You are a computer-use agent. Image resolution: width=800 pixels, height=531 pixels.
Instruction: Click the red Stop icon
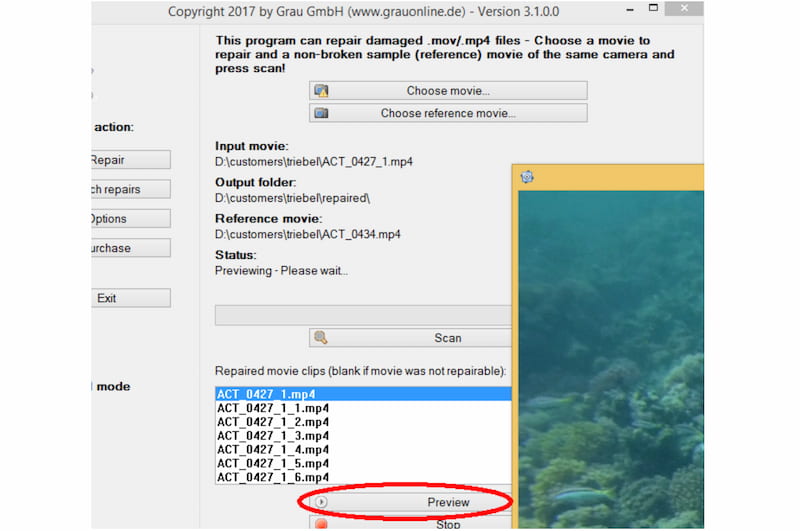(x=321, y=524)
